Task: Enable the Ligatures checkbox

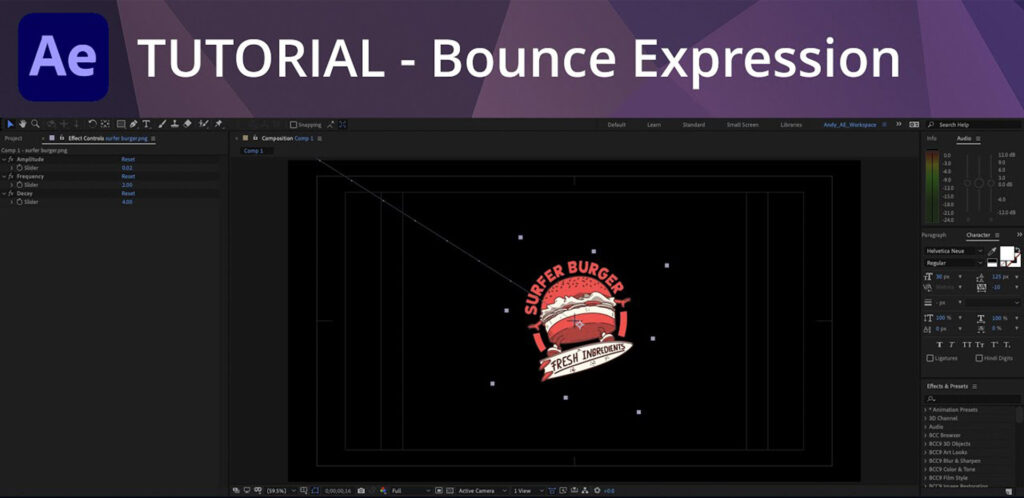Action: click(929, 358)
